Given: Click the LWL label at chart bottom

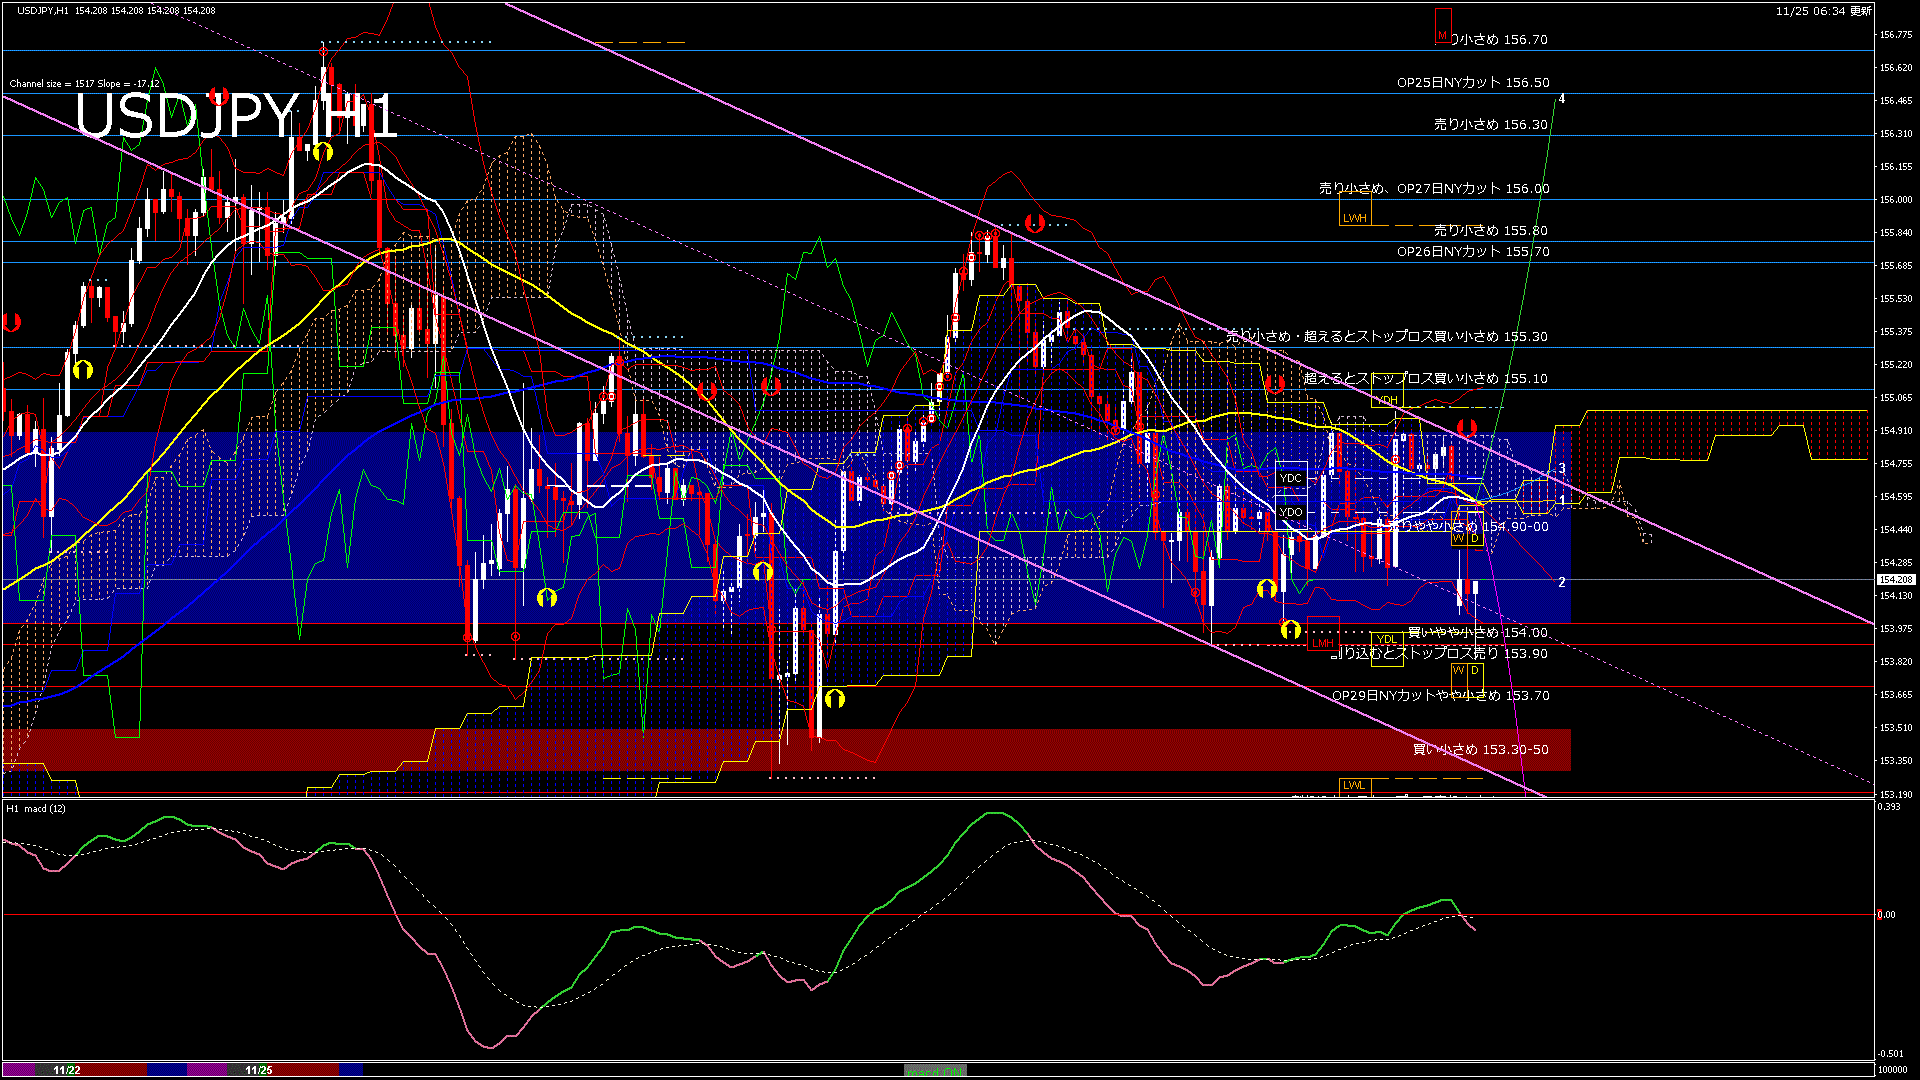Looking at the screenshot, I should pos(1354,785).
